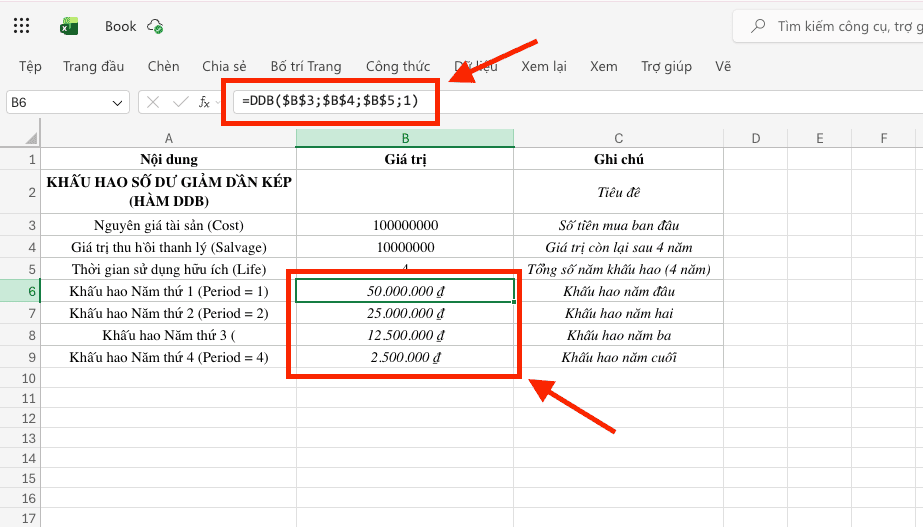The image size is (923, 527).
Task: Select row 2 header
Action: [20, 192]
